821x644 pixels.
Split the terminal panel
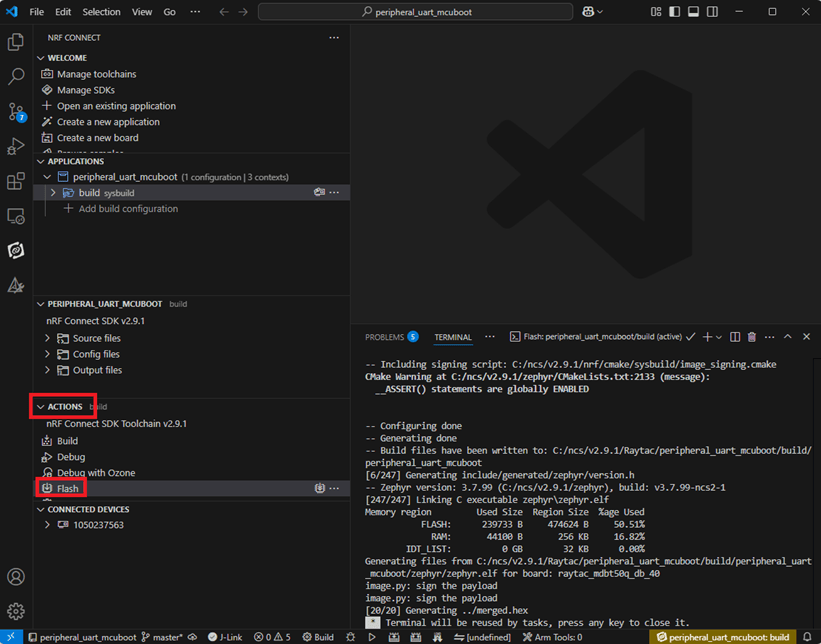[735, 337]
